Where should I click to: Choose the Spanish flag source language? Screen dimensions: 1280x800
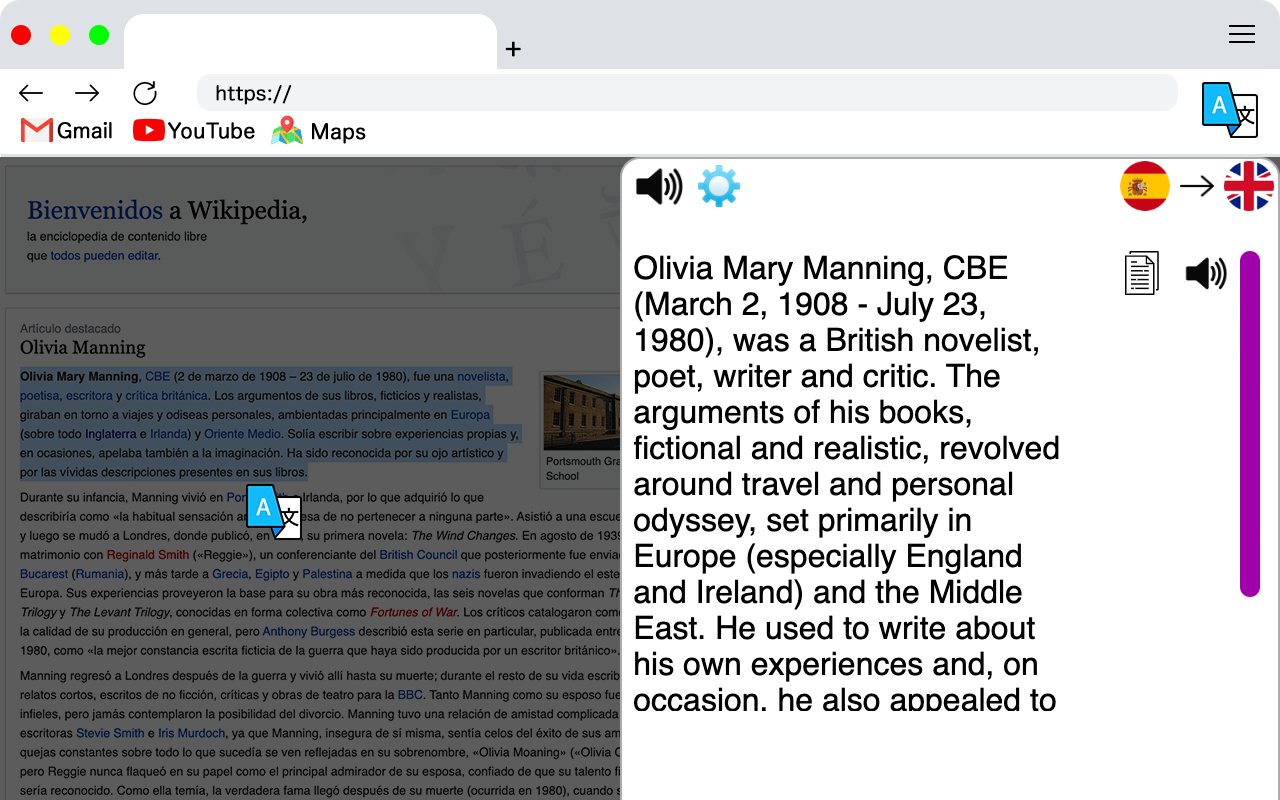(x=1145, y=186)
